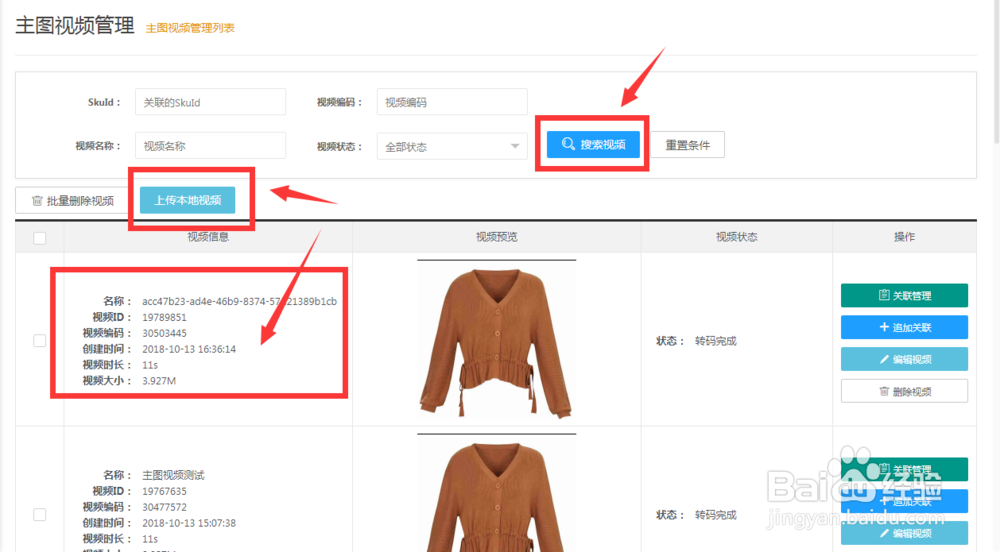Focus the SkuId input field
1000x552 pixels.
pyautogui.click(x=210, y=102)
